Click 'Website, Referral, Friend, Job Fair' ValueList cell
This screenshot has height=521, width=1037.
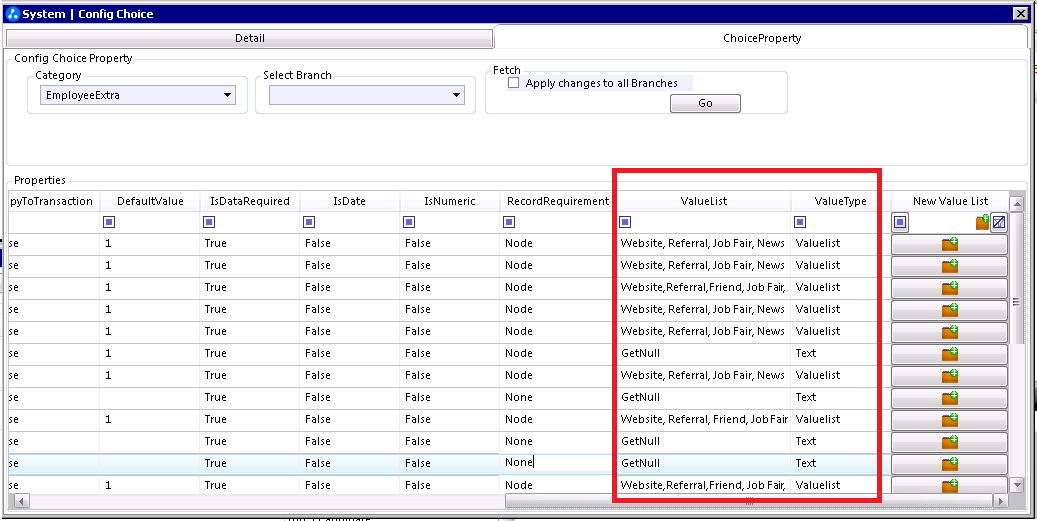[704, 420]
